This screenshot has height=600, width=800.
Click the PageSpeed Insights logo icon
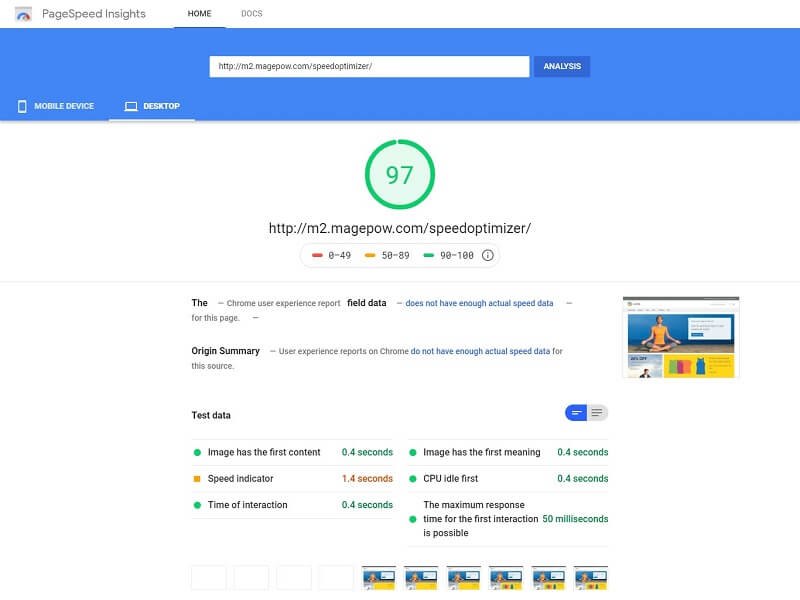(x=22, y=14)
